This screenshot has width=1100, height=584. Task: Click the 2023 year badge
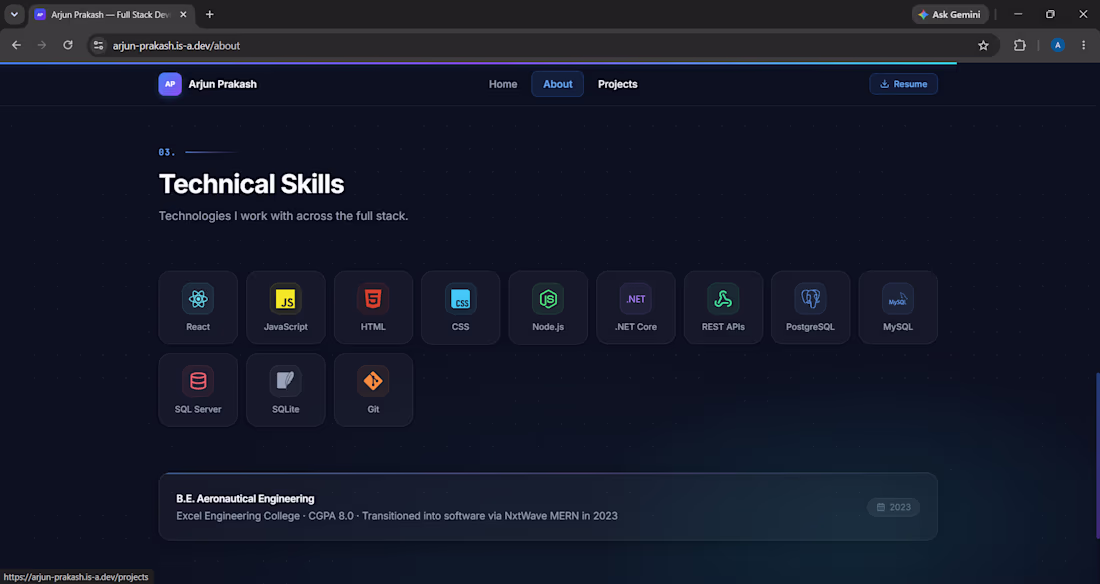pyautogui.click(x=894, y=507)
